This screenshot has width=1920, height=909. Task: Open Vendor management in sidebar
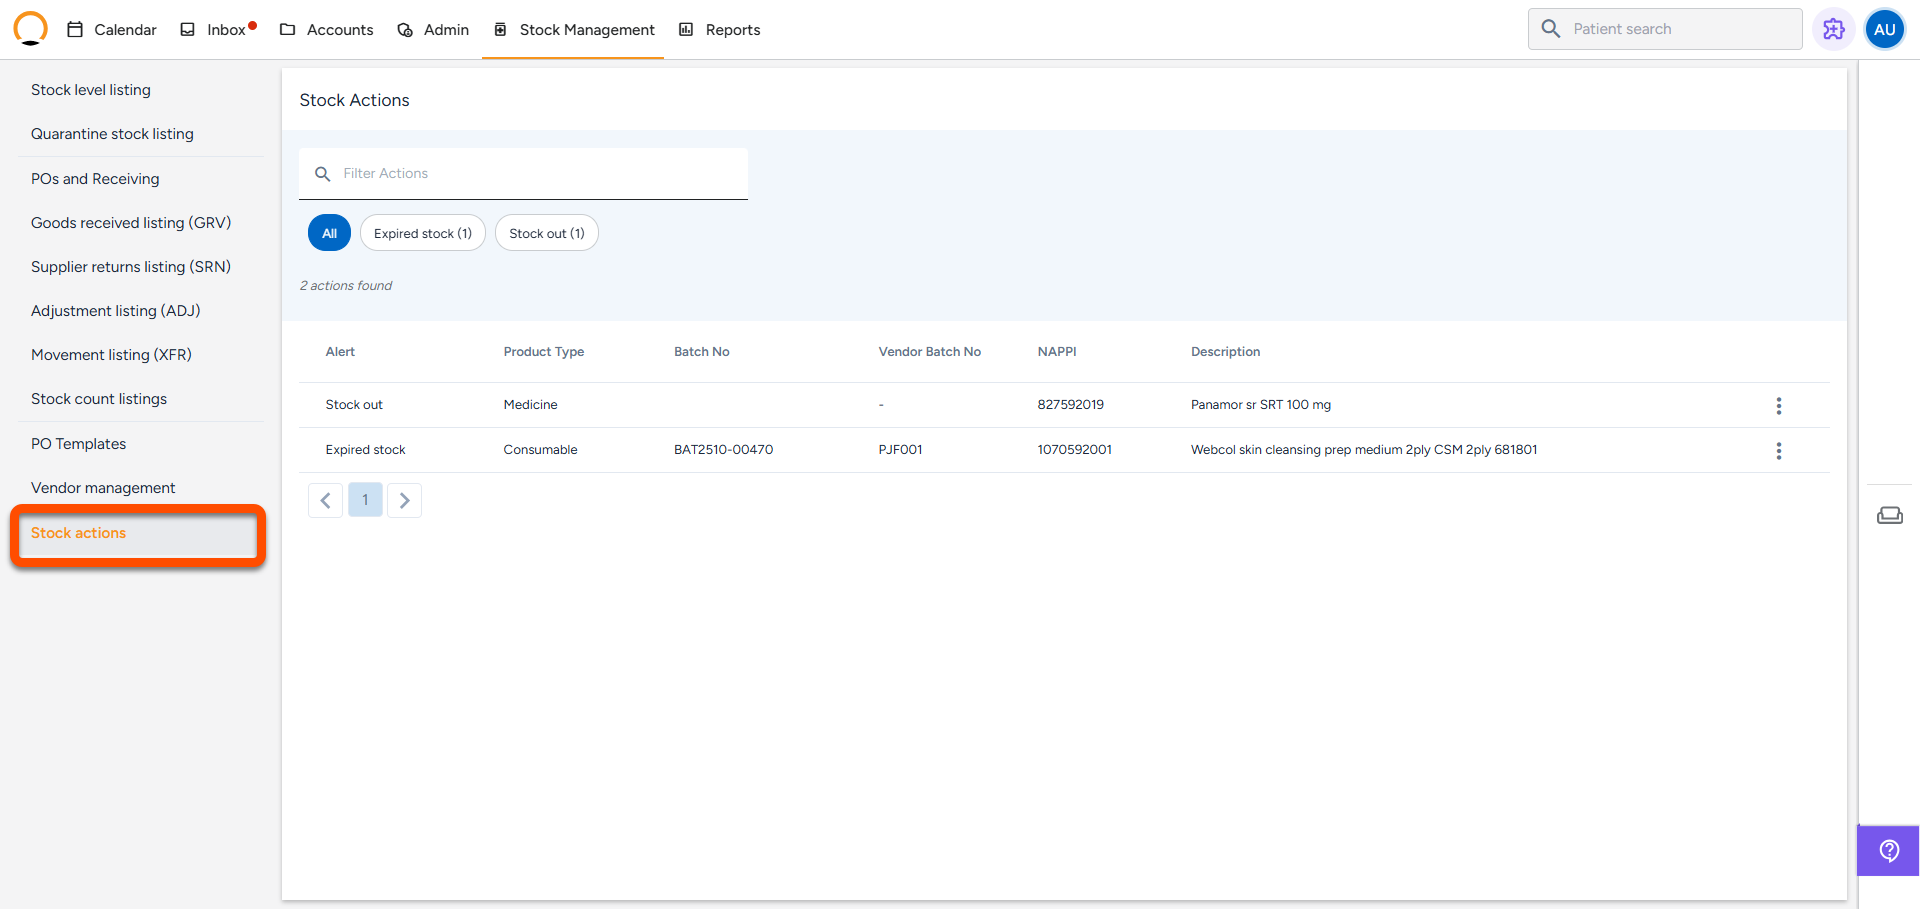click(x=103, y=488)
